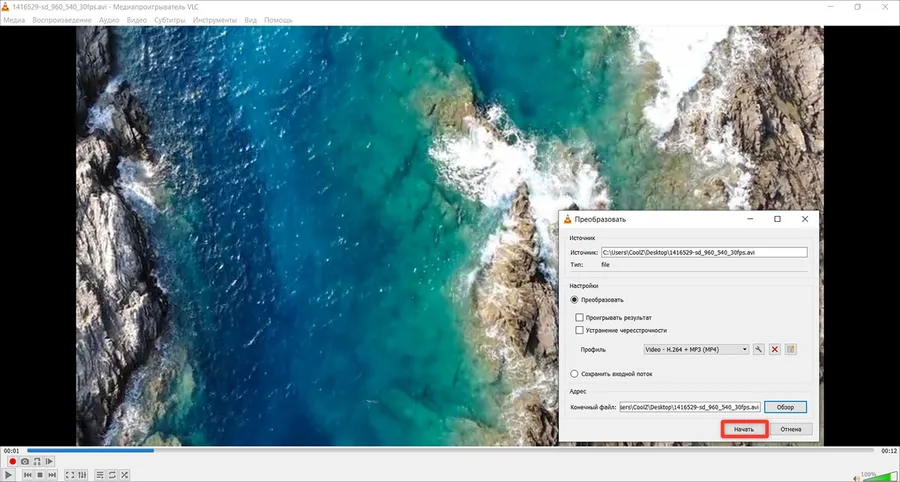This screenshot has width=900, height=482.
Task: Click the Источник path field
Action: [x=704, y=252]
